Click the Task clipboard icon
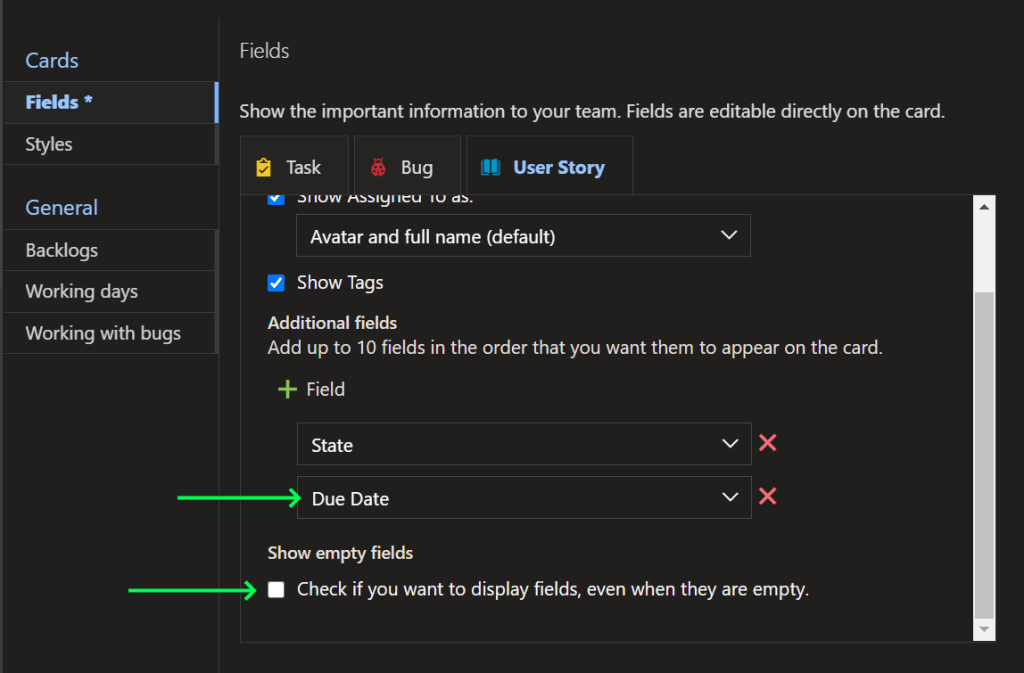The height and width of the screenshot is (673, 1024). [263, 167]
